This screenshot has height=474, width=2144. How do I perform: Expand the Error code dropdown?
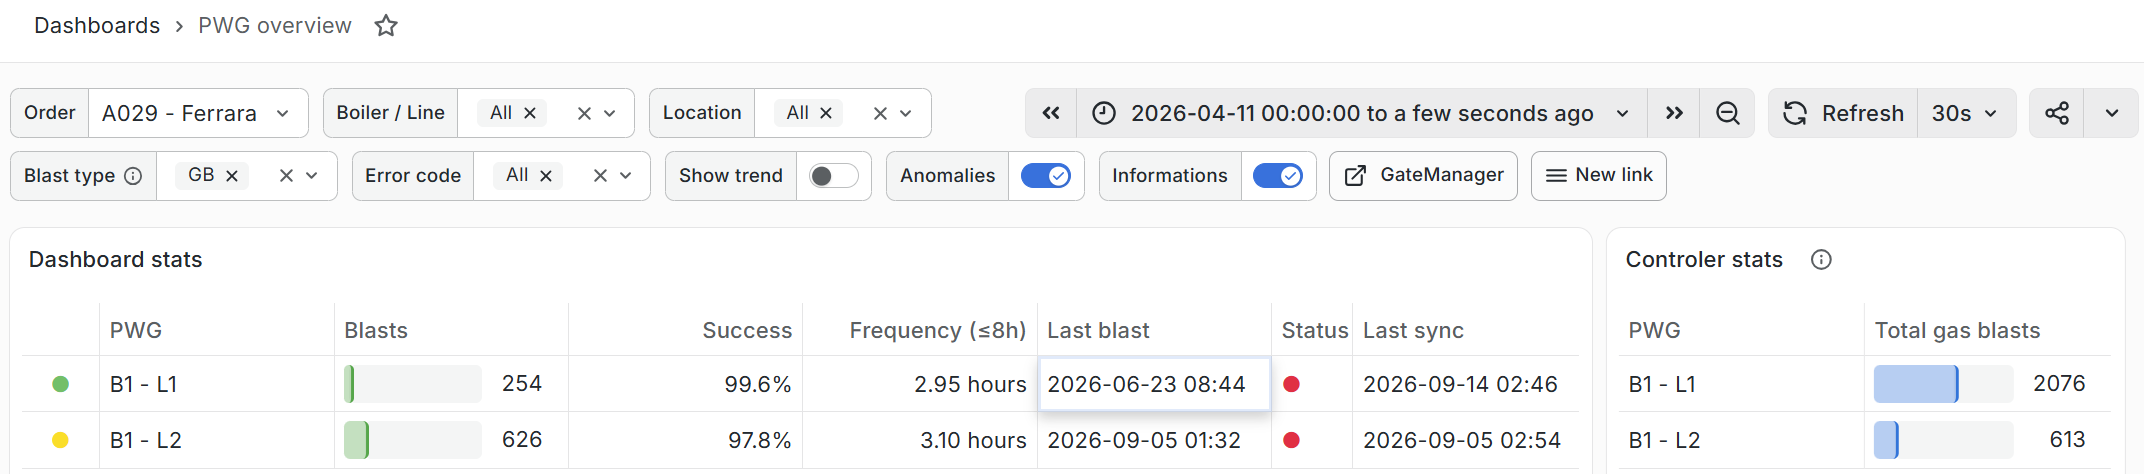tap(626, 175)
